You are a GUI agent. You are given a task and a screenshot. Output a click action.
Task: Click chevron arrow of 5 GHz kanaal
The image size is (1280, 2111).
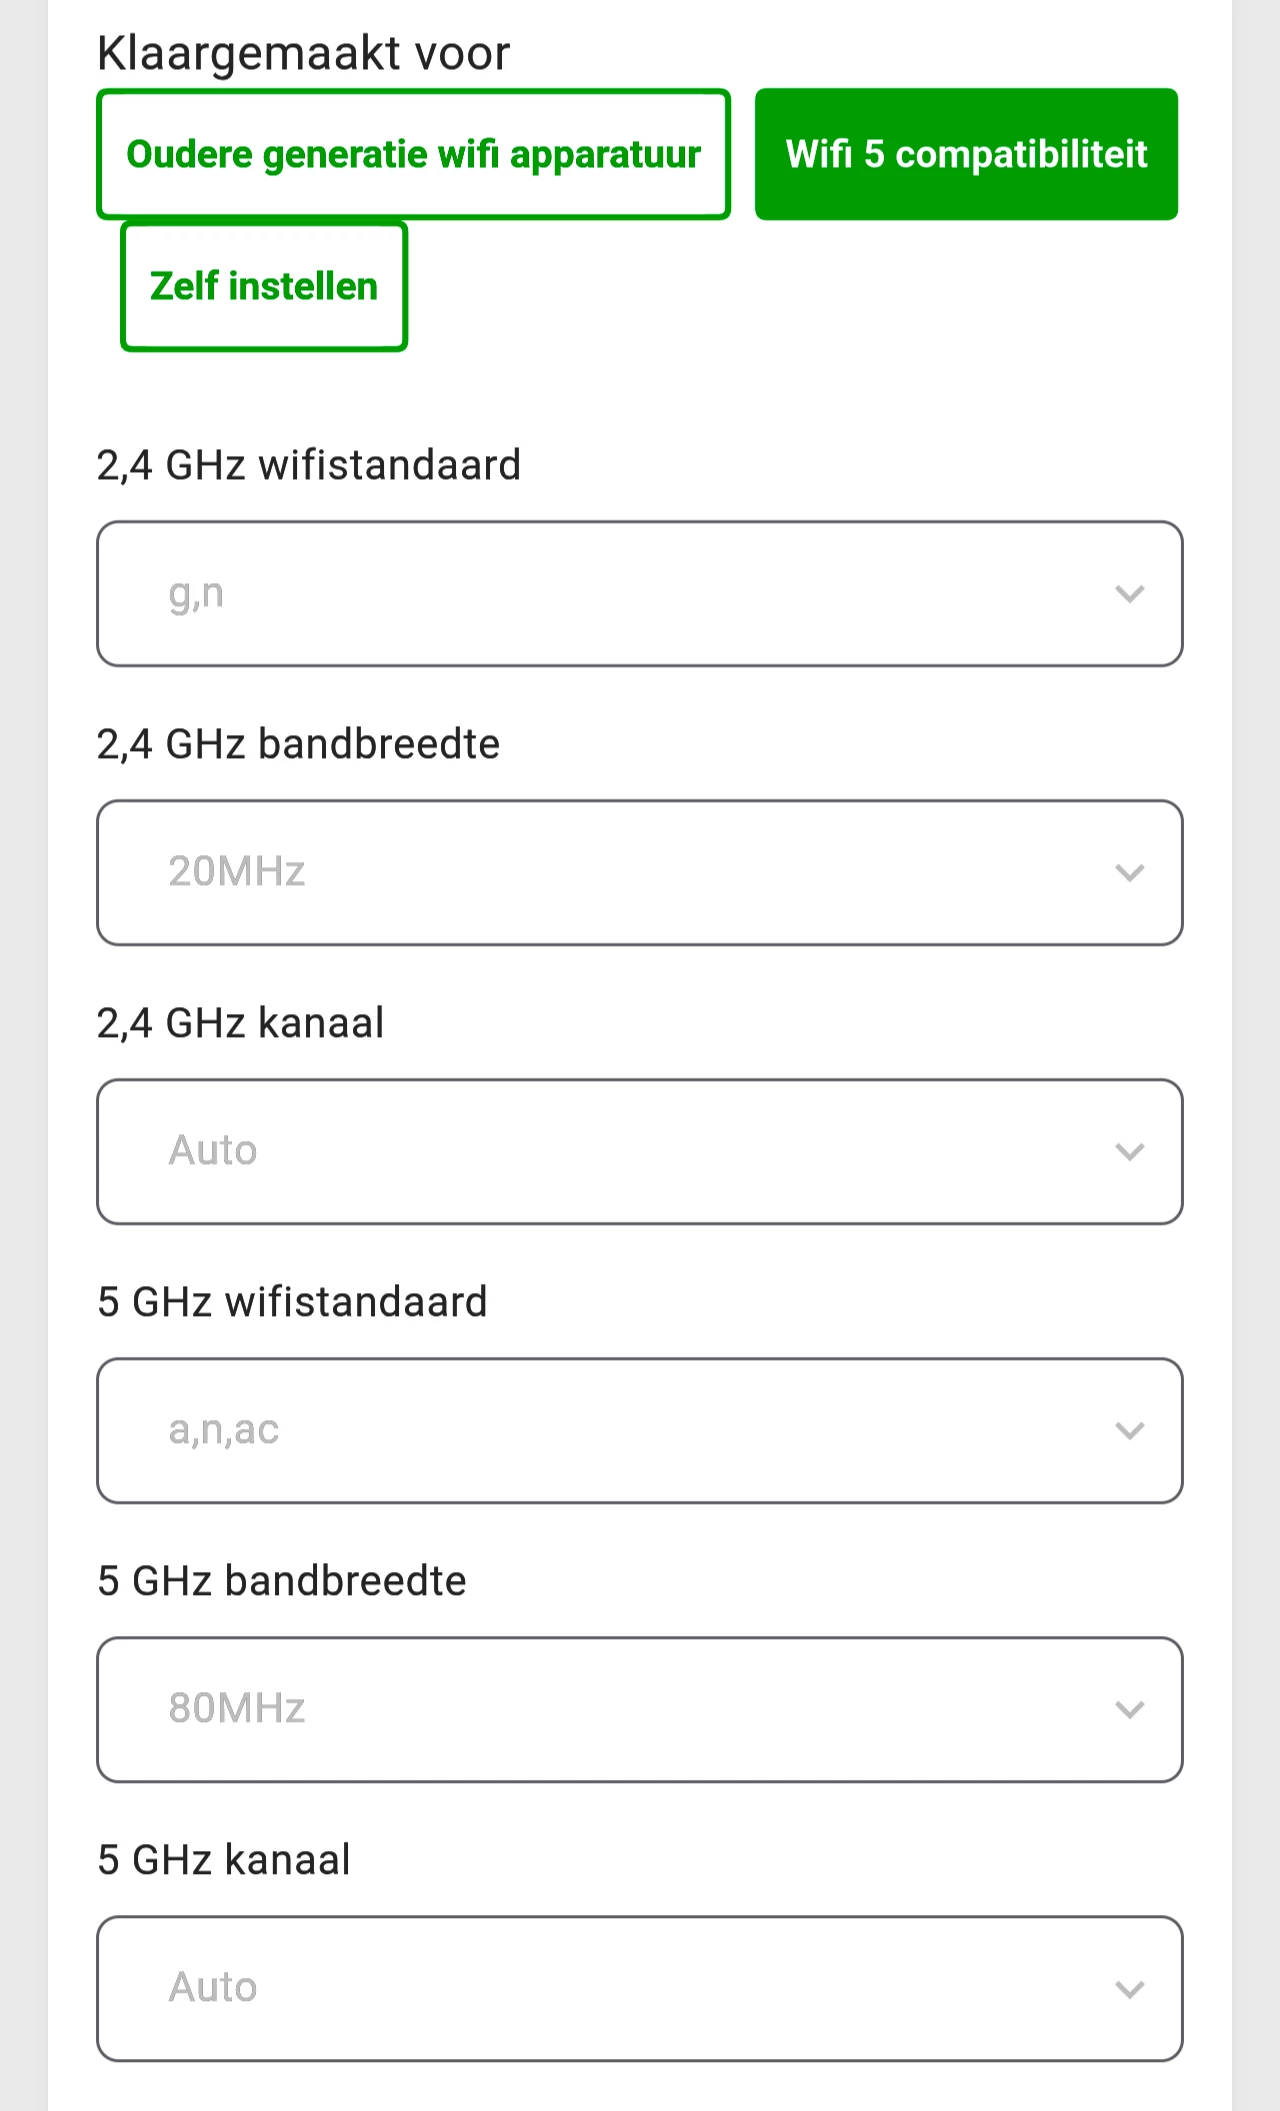(x=1129, y=1989)
